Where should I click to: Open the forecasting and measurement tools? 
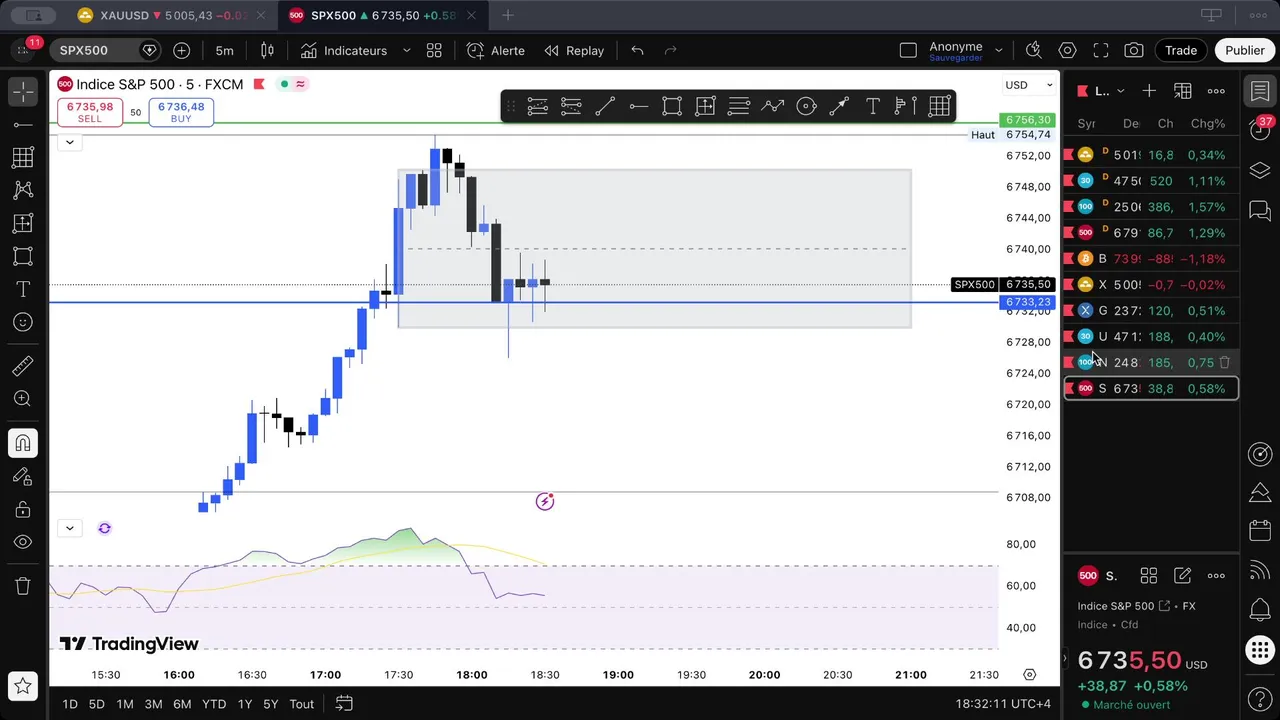click(23, 223)
